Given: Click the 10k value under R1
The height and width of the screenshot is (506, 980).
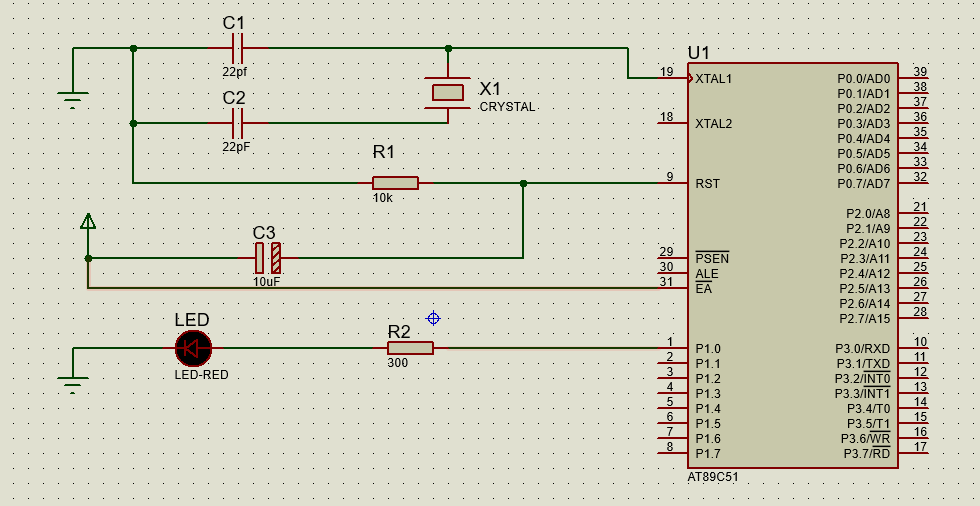Looking at the screenshot, I should pyautogui.click(x=382, y=198).
